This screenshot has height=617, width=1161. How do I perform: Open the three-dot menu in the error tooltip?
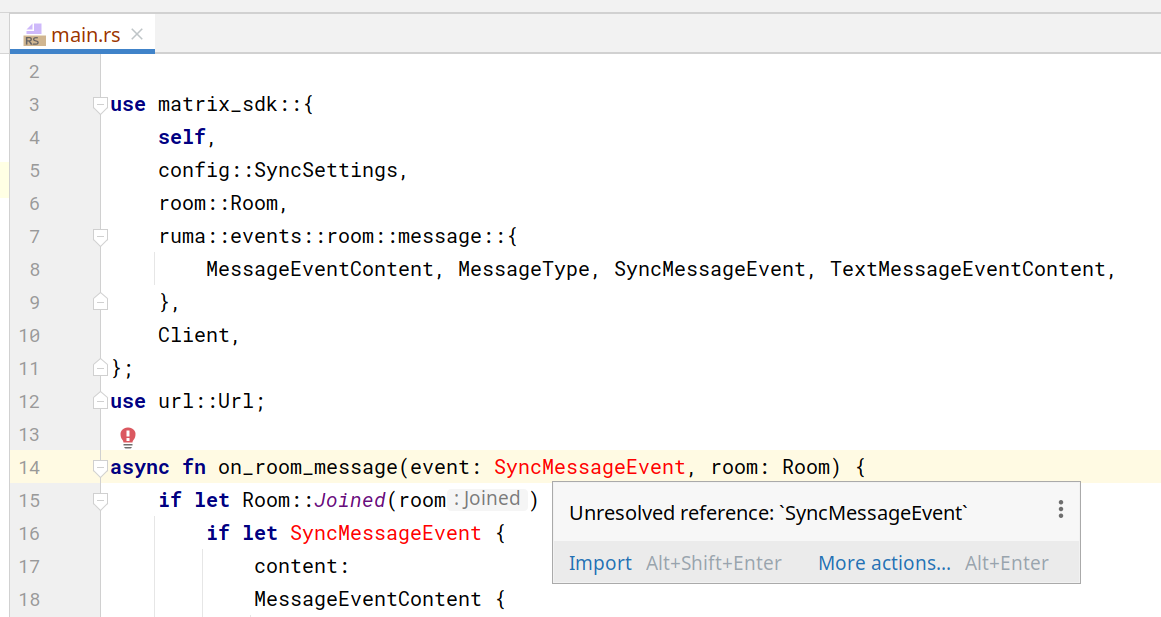pyautogui.click(x=1059, y=509)
